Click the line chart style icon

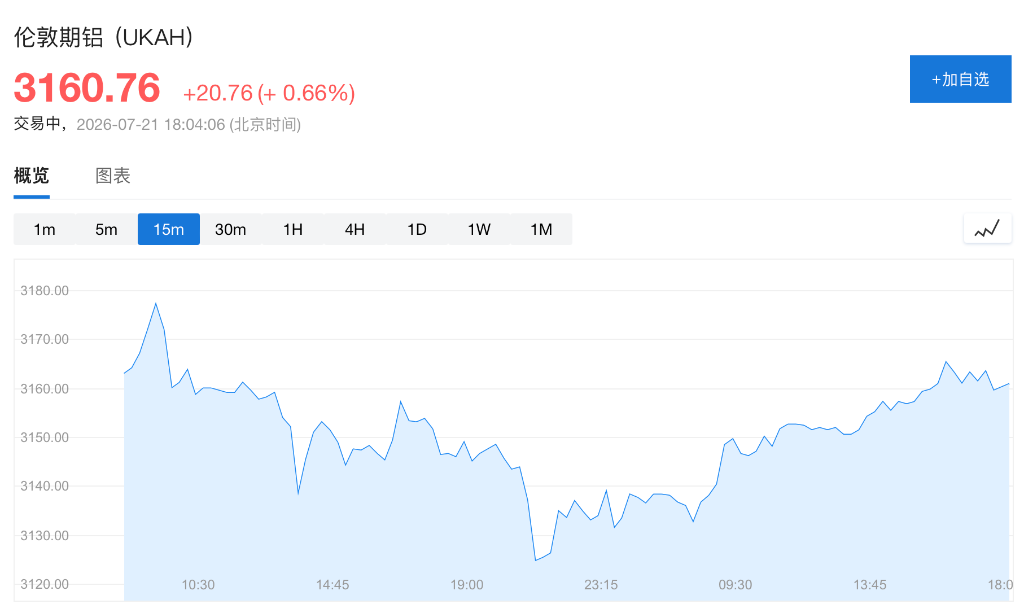(x=987, y=229)
